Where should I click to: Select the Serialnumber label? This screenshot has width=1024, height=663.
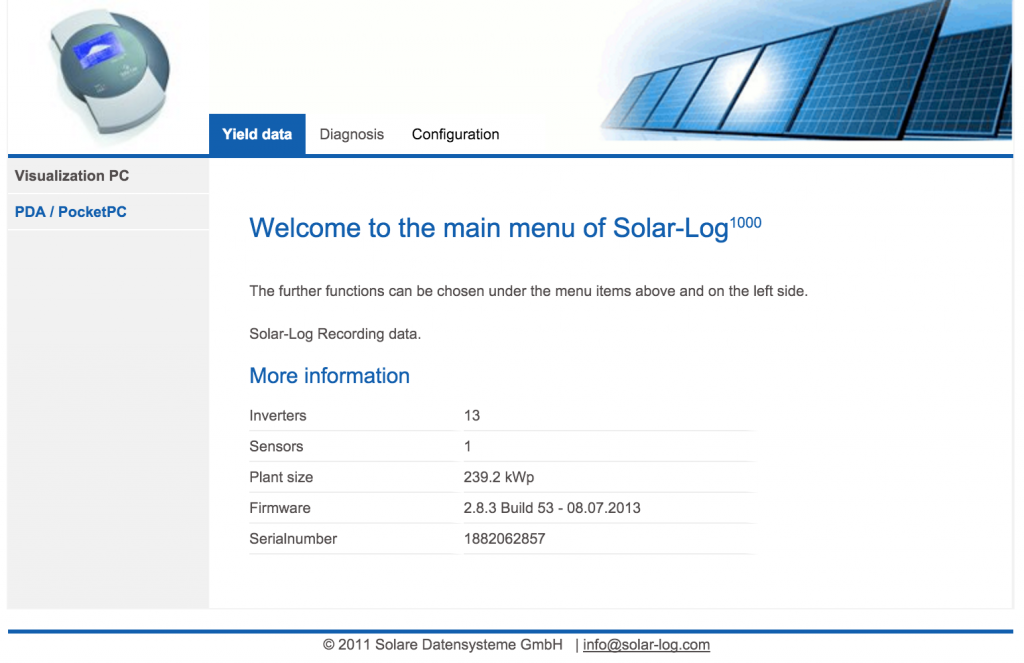293,539
